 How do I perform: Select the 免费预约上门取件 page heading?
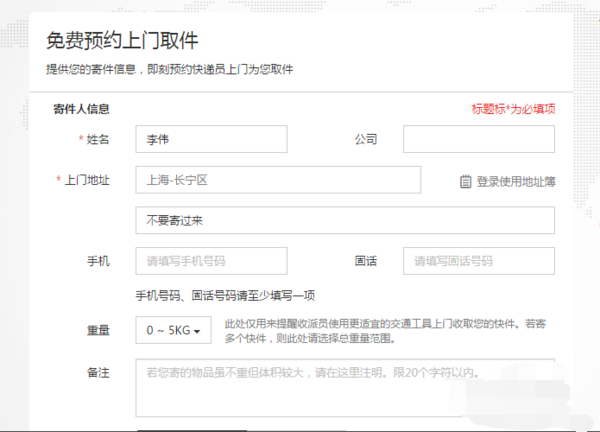(122, 40)
